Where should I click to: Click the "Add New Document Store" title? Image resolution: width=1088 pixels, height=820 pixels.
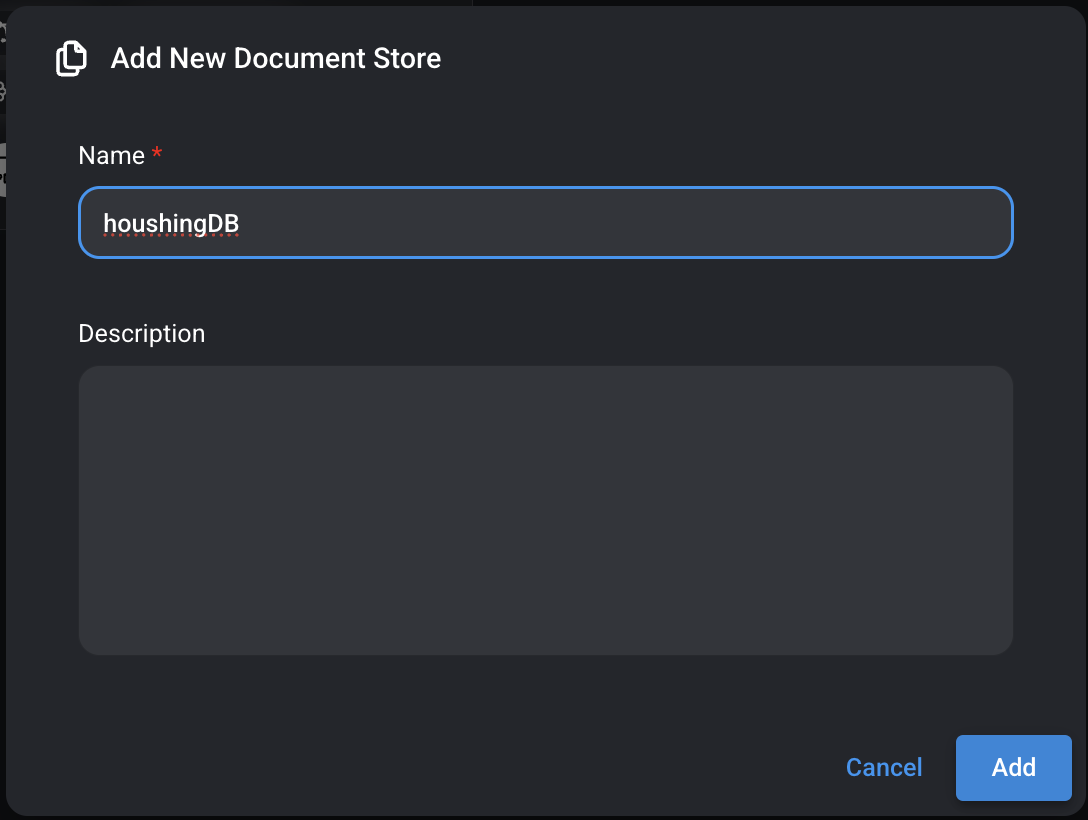tap(276, 59)
